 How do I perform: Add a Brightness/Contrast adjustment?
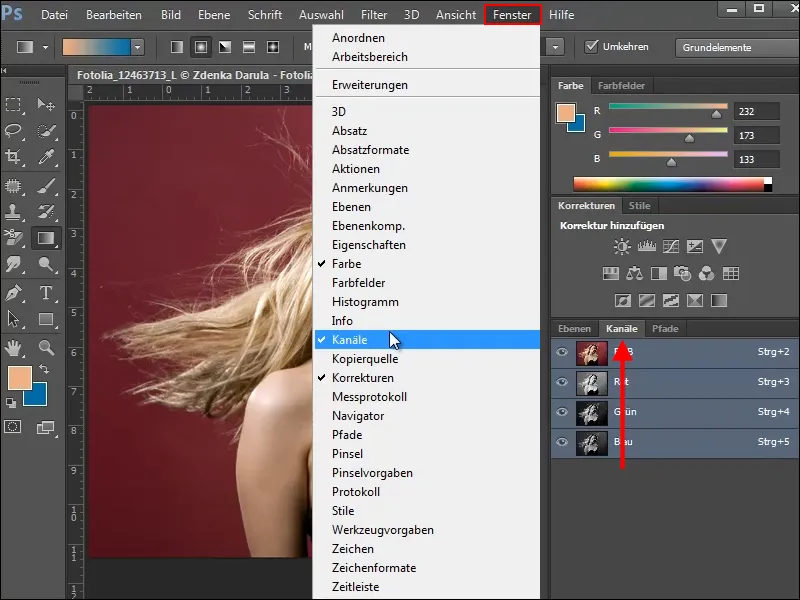(622, 247)
